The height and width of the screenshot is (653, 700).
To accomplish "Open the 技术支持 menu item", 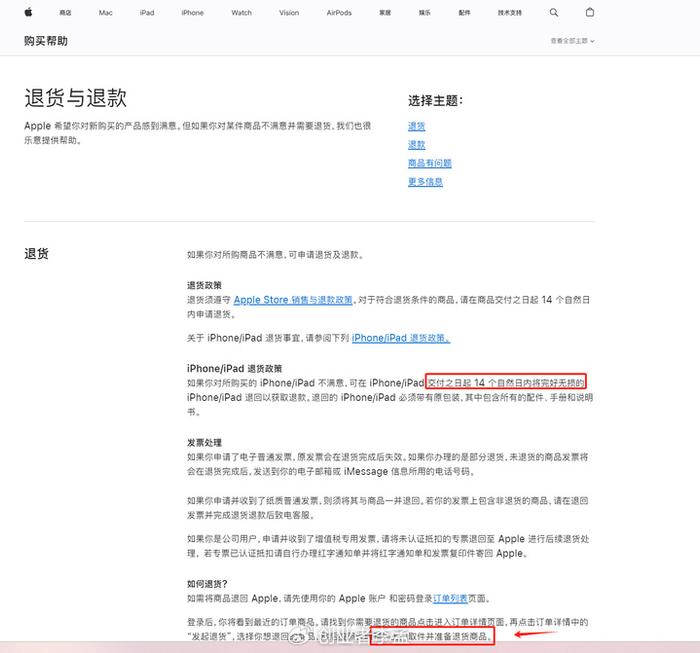I will pos(510,13).
